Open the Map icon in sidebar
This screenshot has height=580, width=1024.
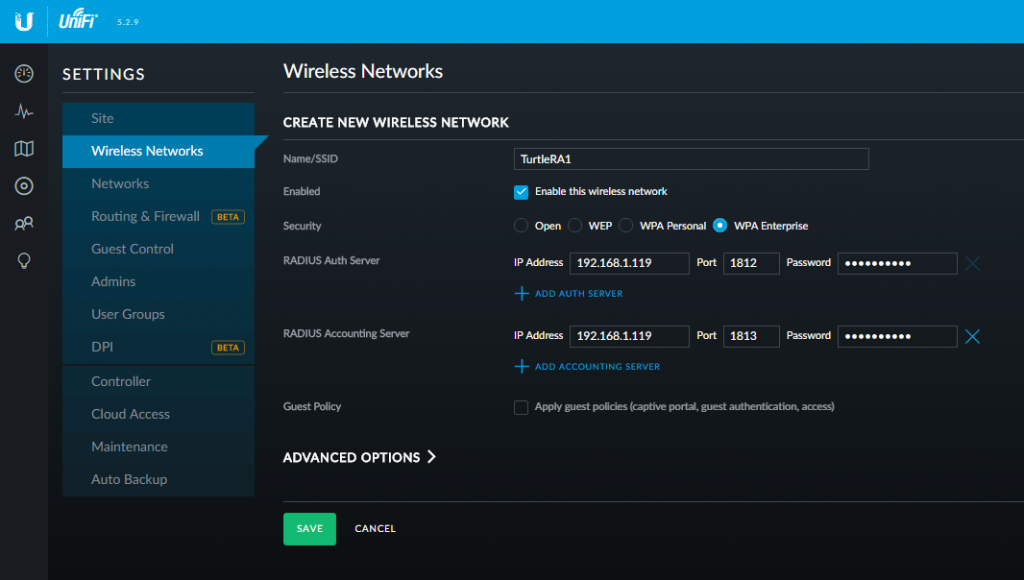23,148
